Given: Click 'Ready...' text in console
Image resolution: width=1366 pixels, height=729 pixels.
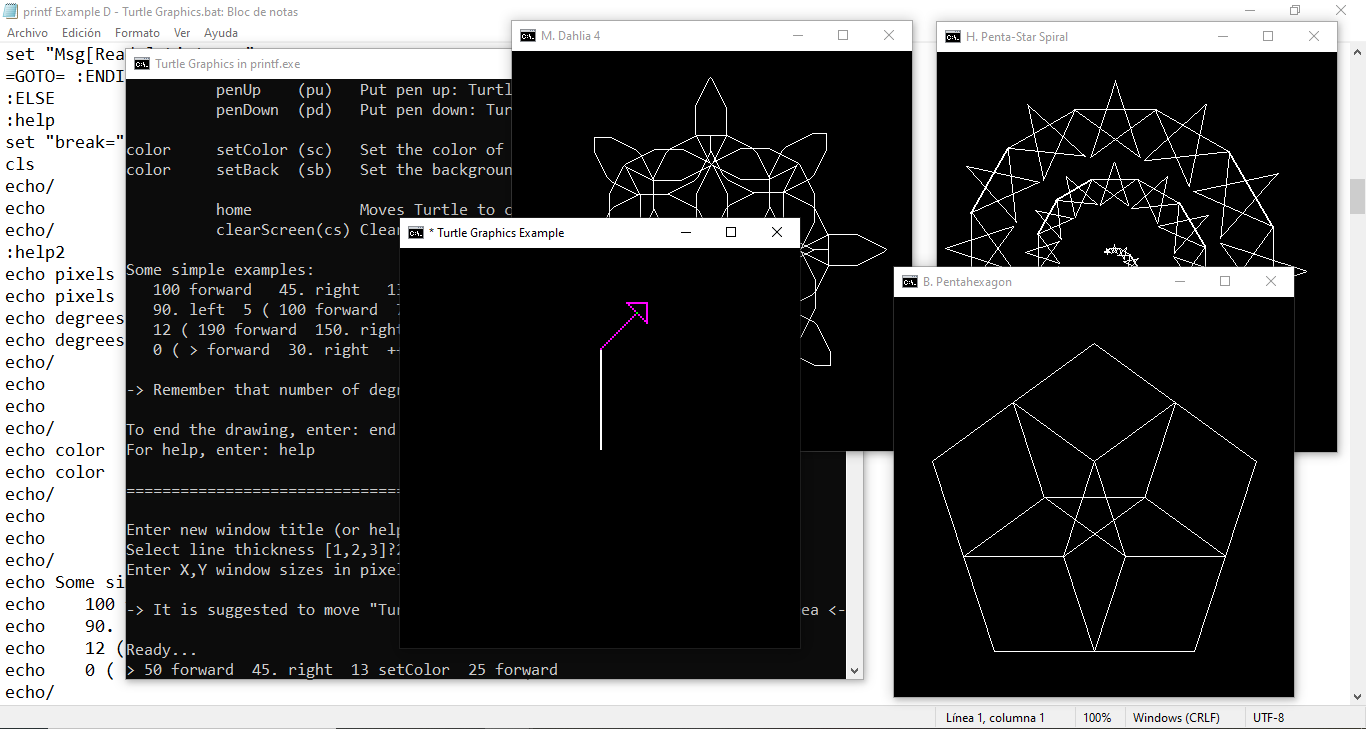Looking at the screenshot, I should coord(162,650).
